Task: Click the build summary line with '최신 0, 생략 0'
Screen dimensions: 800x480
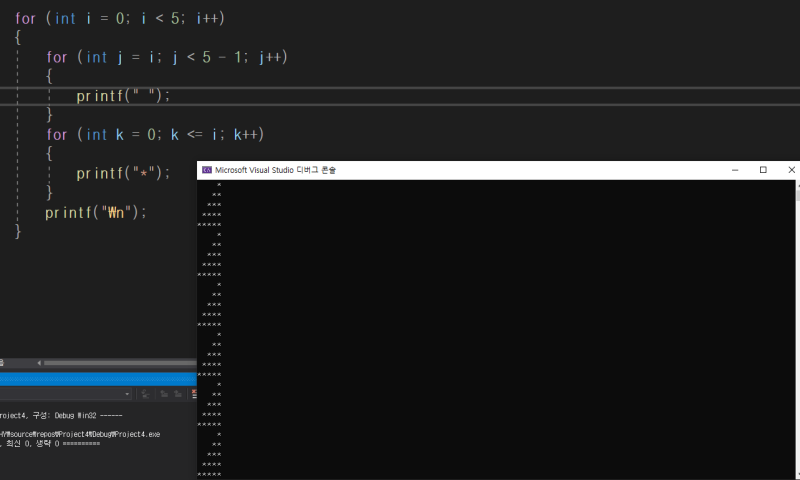Action: coord(50,444)
